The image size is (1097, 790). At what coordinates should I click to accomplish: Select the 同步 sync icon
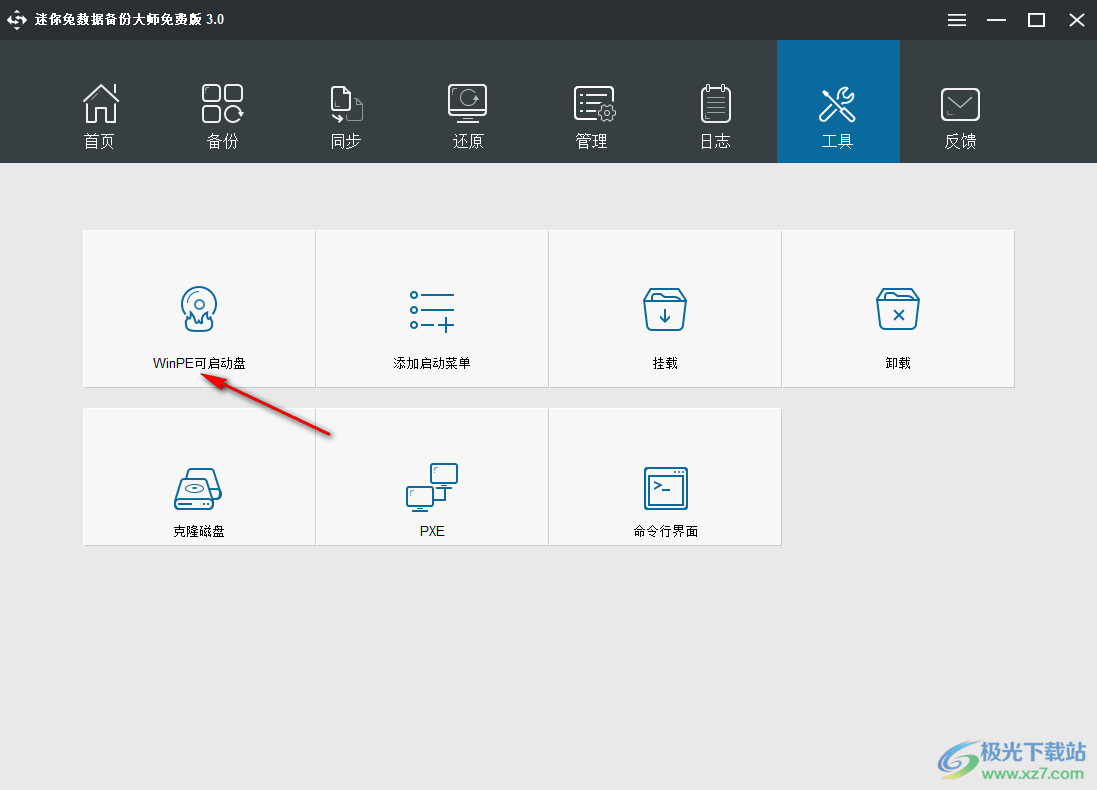click(x=345, y=115)
